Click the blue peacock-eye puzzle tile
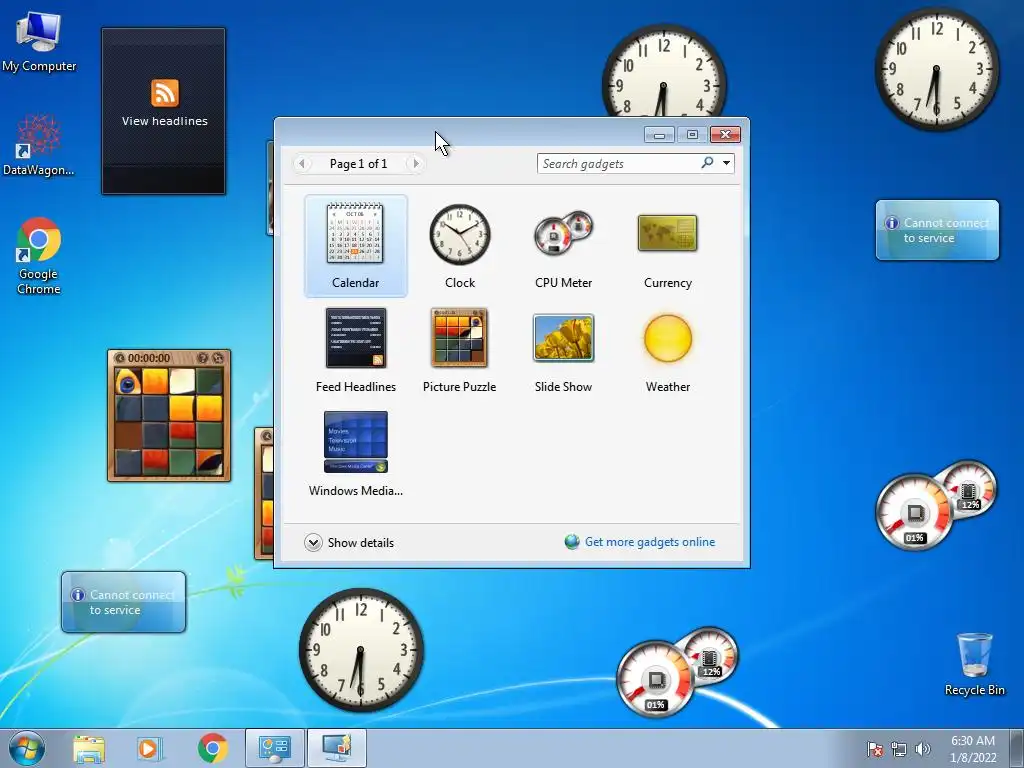The image size is (1024, 768). tap(128, 382)
